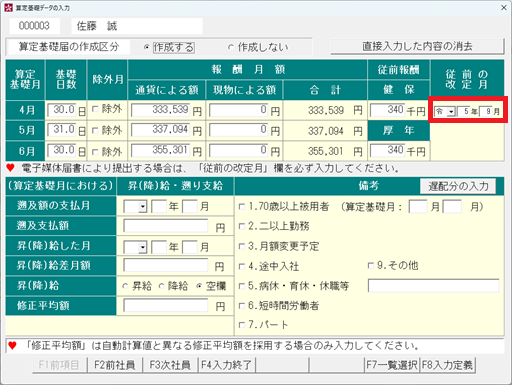Click F3次社員 button

(x=170, y=365)
